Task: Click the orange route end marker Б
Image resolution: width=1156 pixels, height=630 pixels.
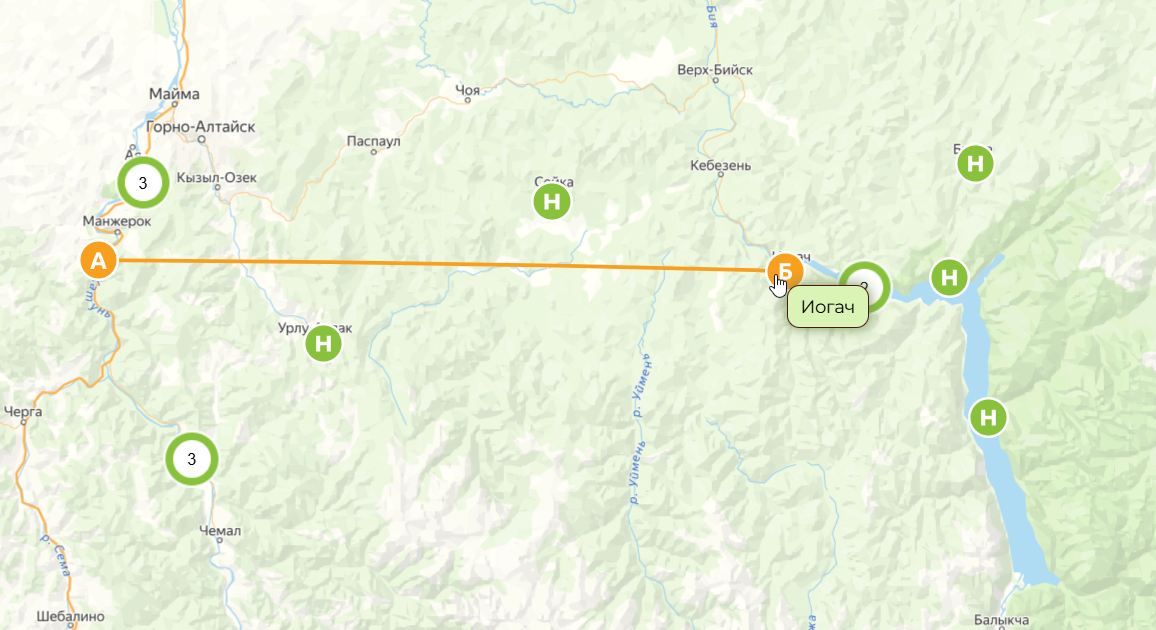Action: click(784, 271)
